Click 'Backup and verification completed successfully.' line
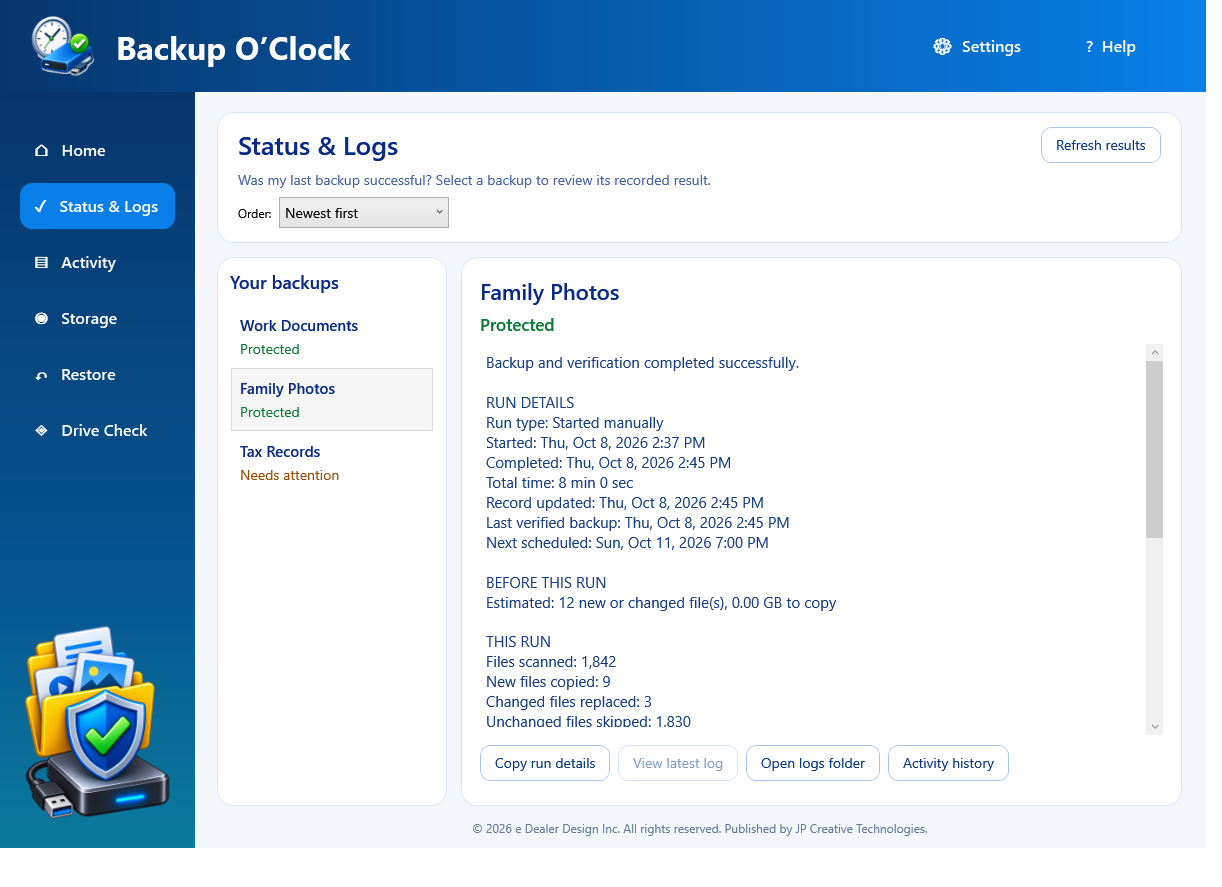 (x=642, y=363)
